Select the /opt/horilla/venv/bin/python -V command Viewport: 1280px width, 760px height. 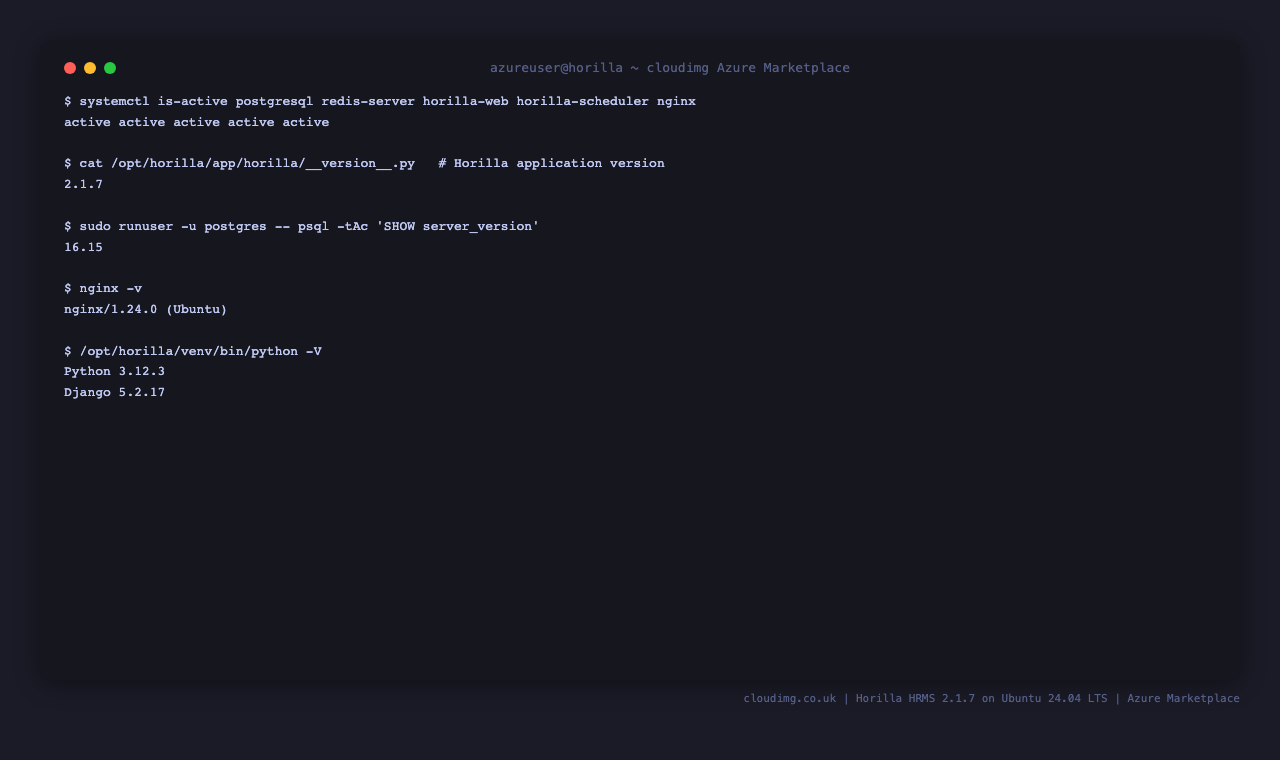point(193,351)
